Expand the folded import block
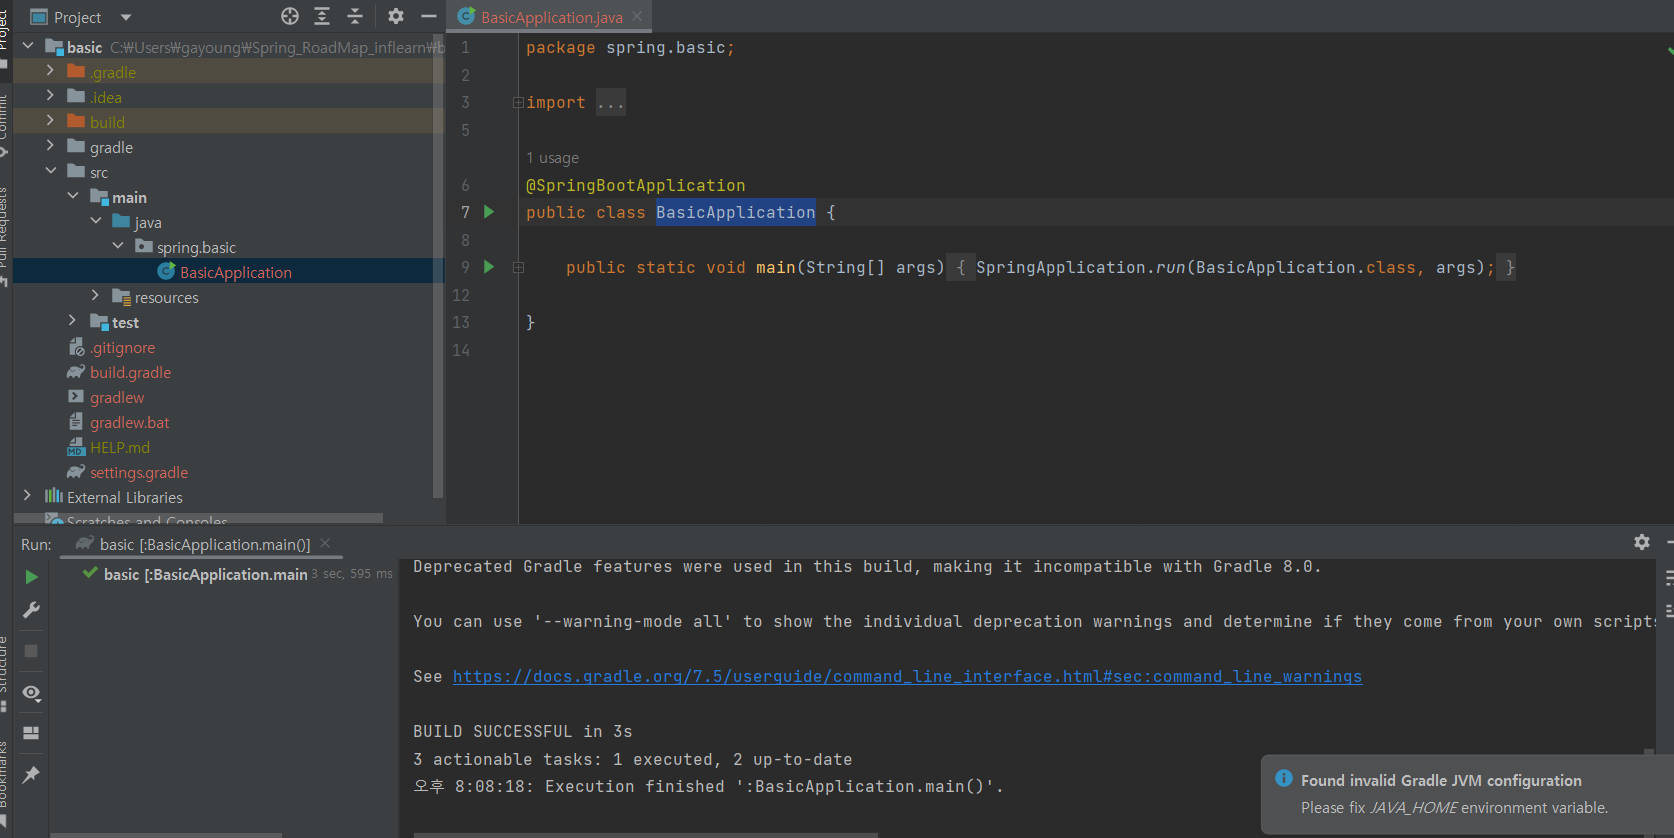The image size is (1674, 838). pyautogui.click(x=518, y=102)
